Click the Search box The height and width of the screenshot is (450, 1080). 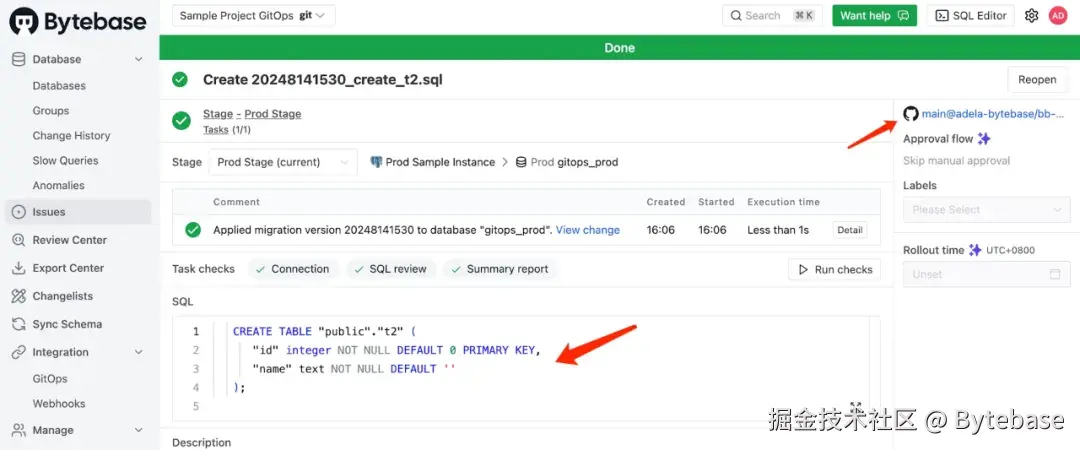pyautogui.click(x=773, y=16)
